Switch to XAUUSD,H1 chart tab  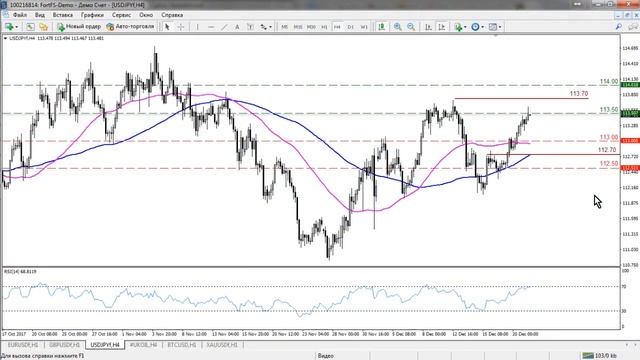point(222,345)
